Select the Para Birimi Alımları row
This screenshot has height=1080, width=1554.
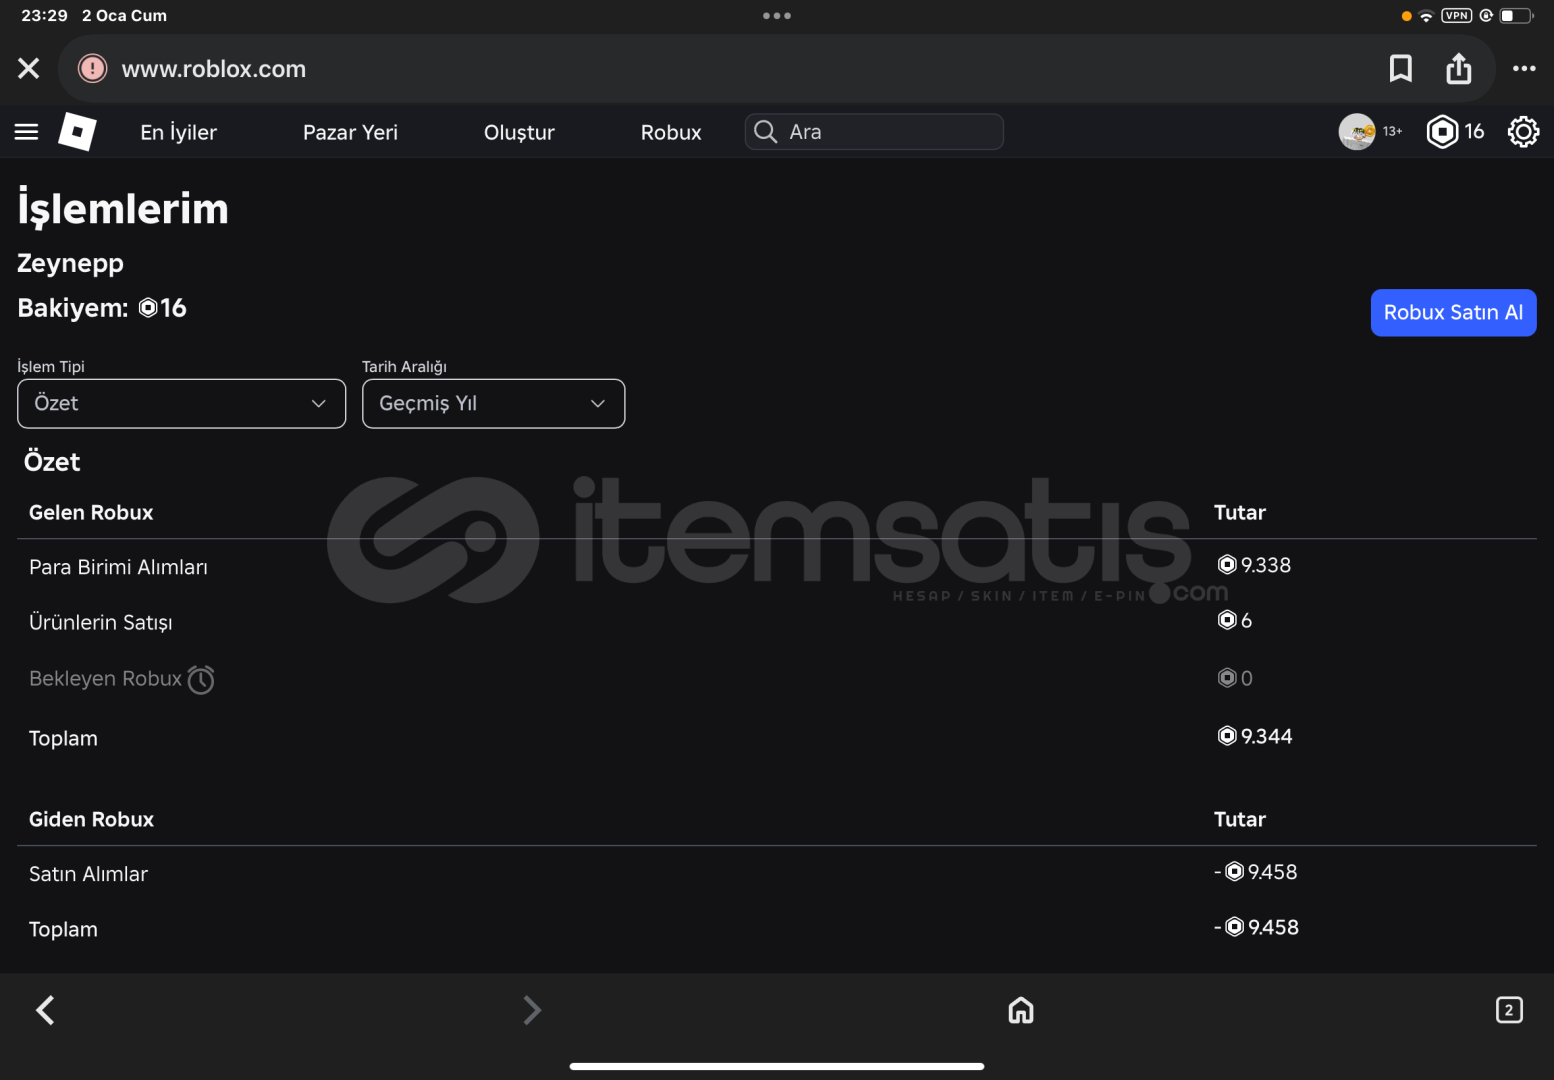776,567
